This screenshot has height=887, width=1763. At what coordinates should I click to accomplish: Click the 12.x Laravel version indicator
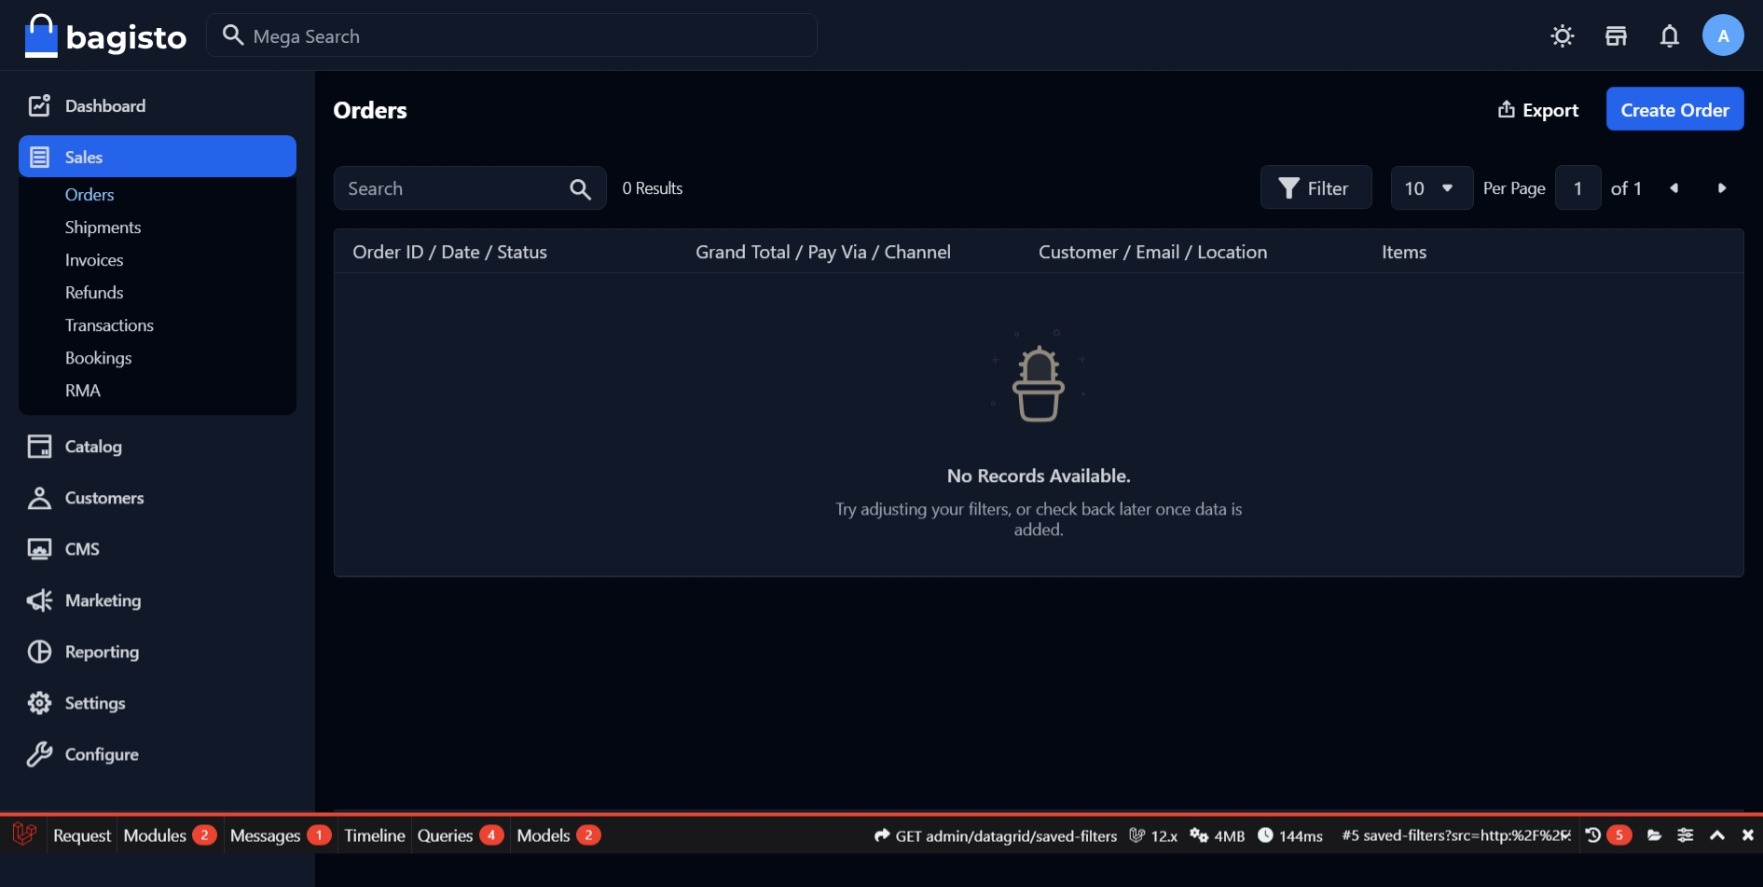(1153, 836)
